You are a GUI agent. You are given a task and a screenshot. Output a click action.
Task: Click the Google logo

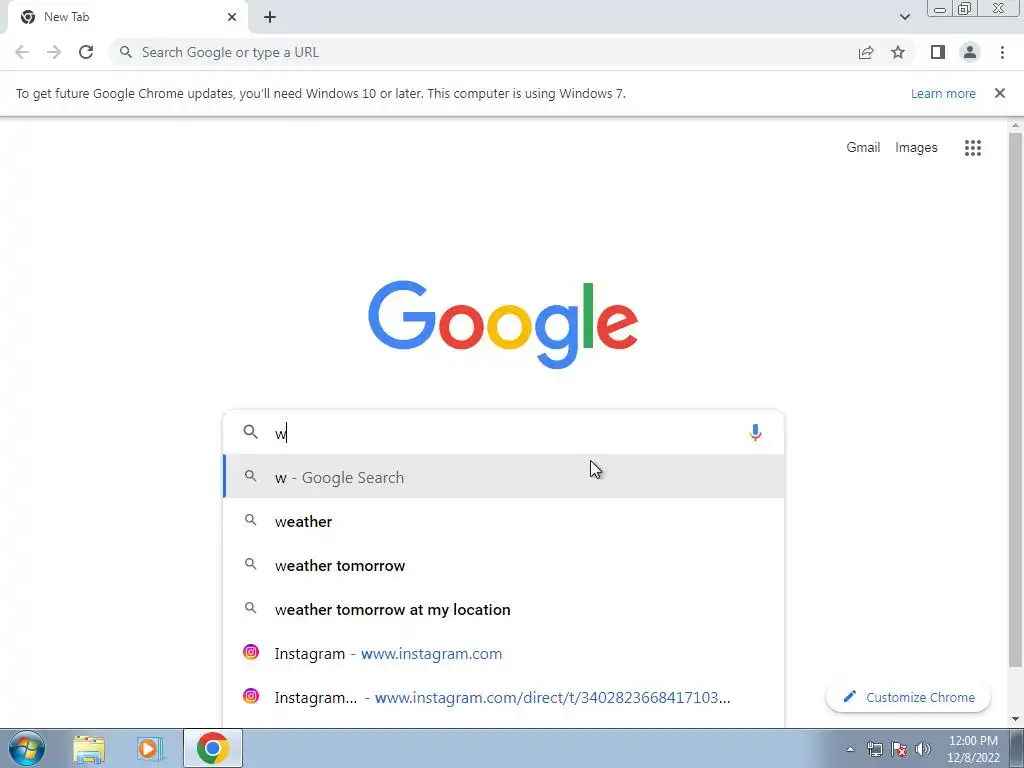click(x=503, y=325)
